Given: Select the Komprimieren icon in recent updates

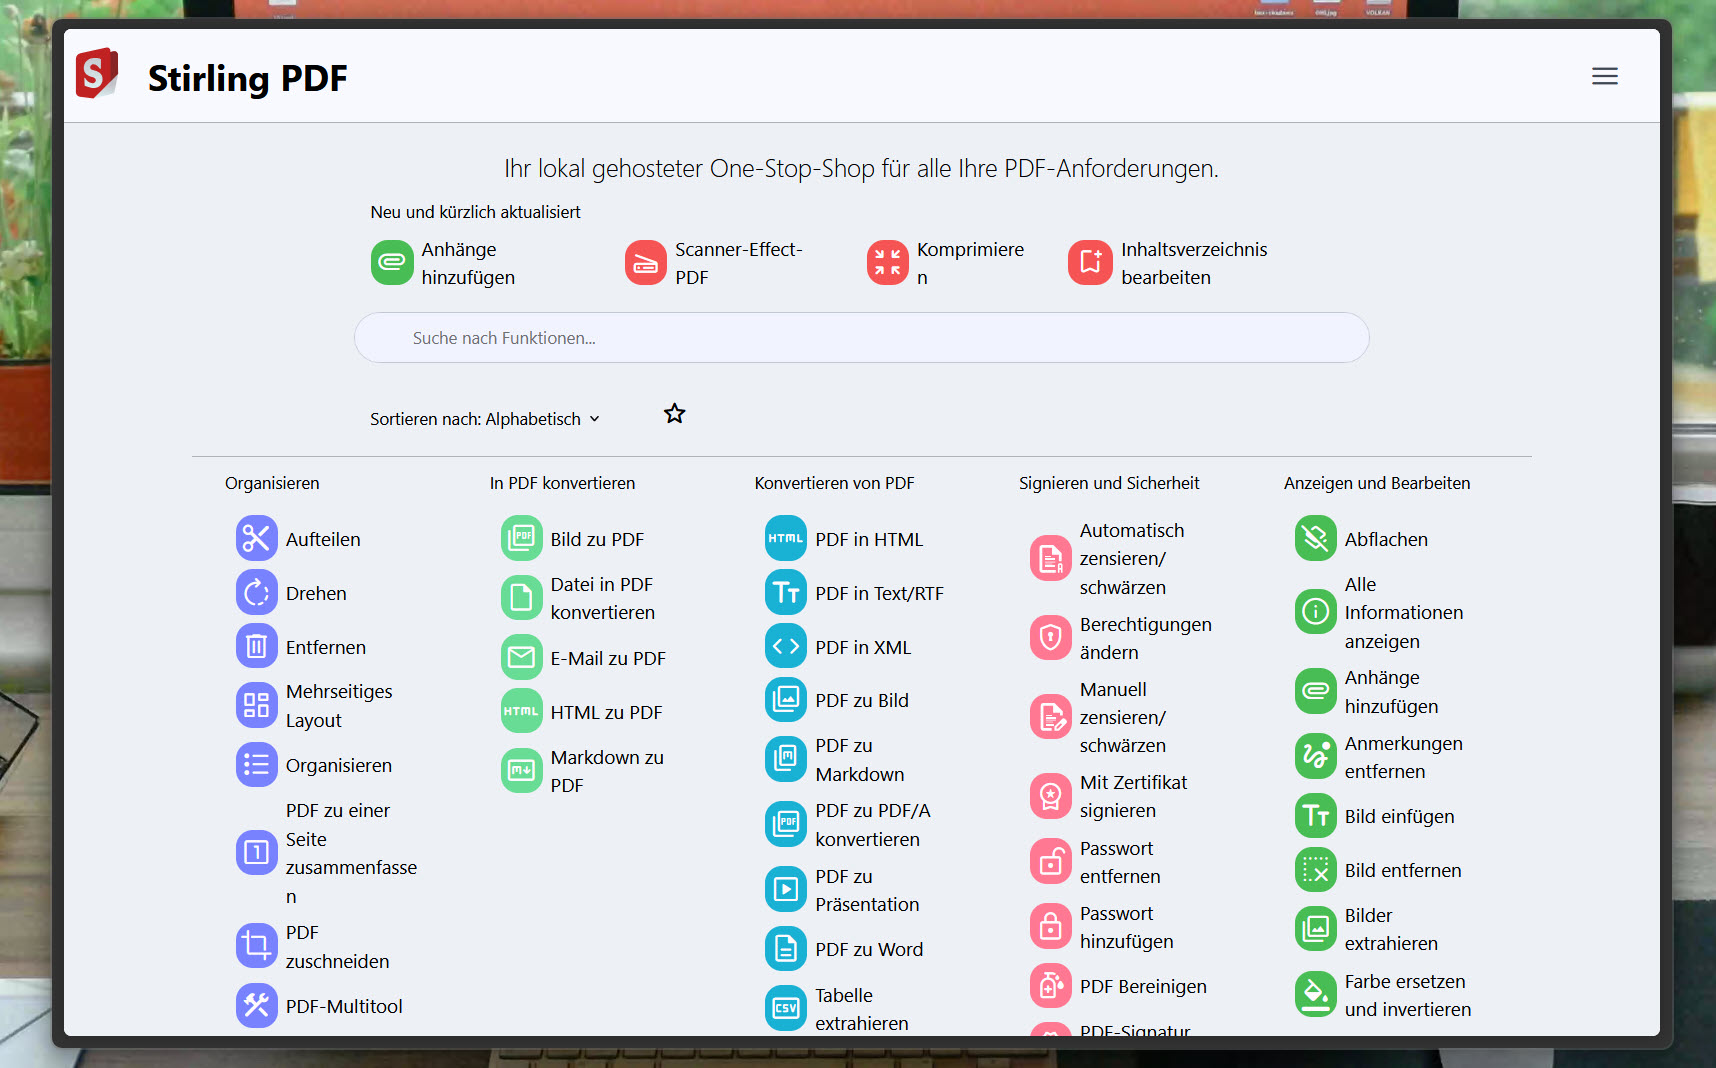Looking at the screenshot, I should pyautogui.click(x=887, y=263).
